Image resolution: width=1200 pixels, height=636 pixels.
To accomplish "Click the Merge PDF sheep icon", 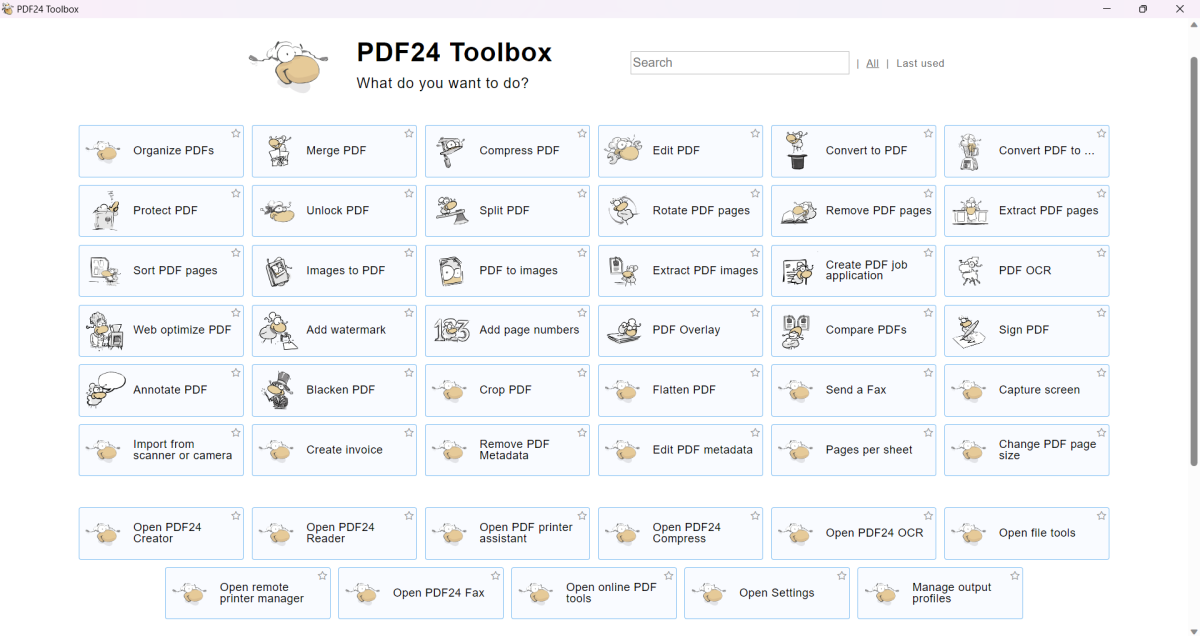I will pyautogui.click(x=277, y=151).
